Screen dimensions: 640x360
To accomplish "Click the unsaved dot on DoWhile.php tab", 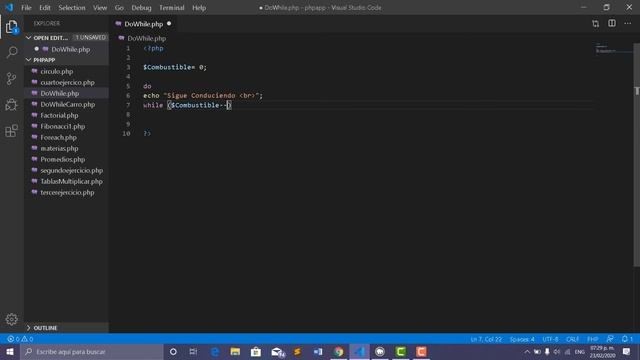I will (x=169, y=24).
